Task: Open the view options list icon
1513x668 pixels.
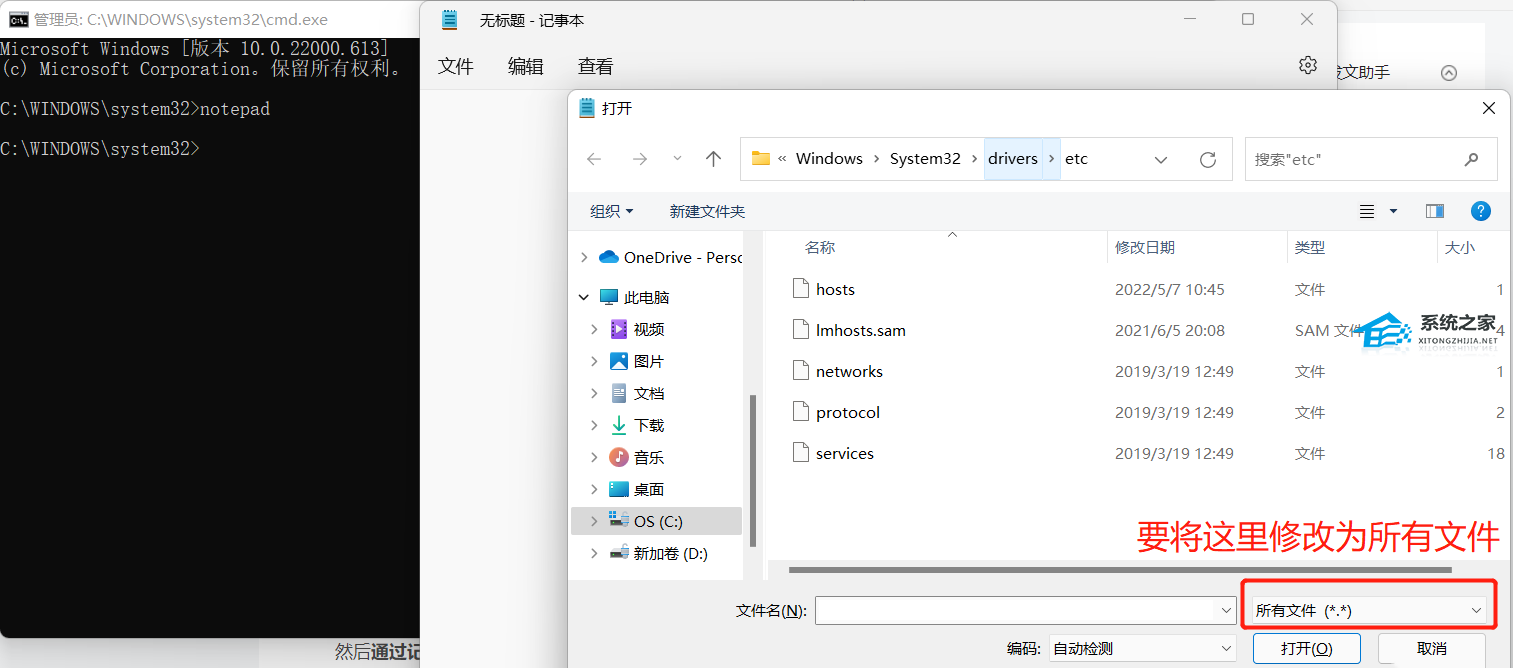Action: [x=1367, y=211]
